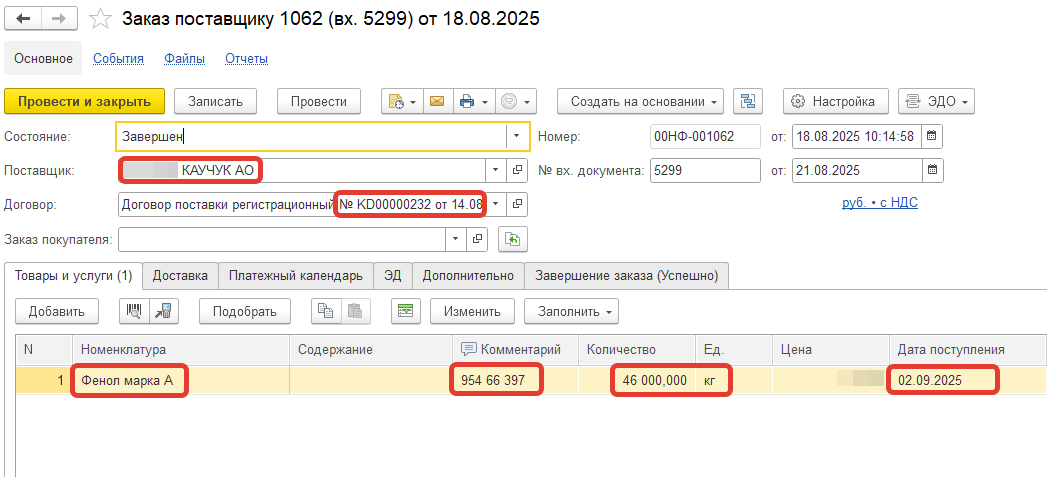Viewport: 1047px width, 477px height.
Task: Add document to favorites with star icon
Action: 100,19
